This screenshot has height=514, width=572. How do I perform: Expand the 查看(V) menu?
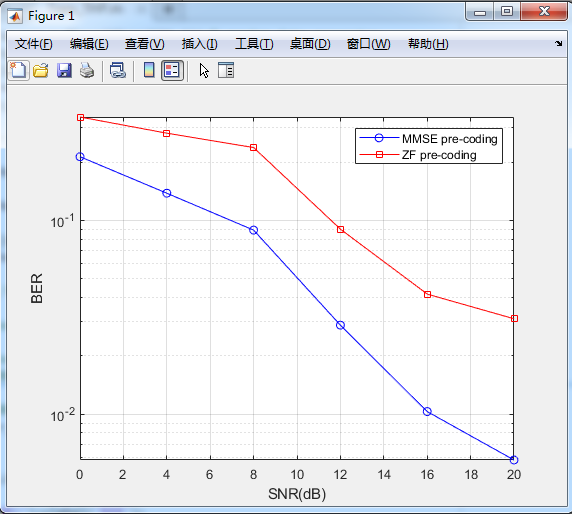click(144, 44)
